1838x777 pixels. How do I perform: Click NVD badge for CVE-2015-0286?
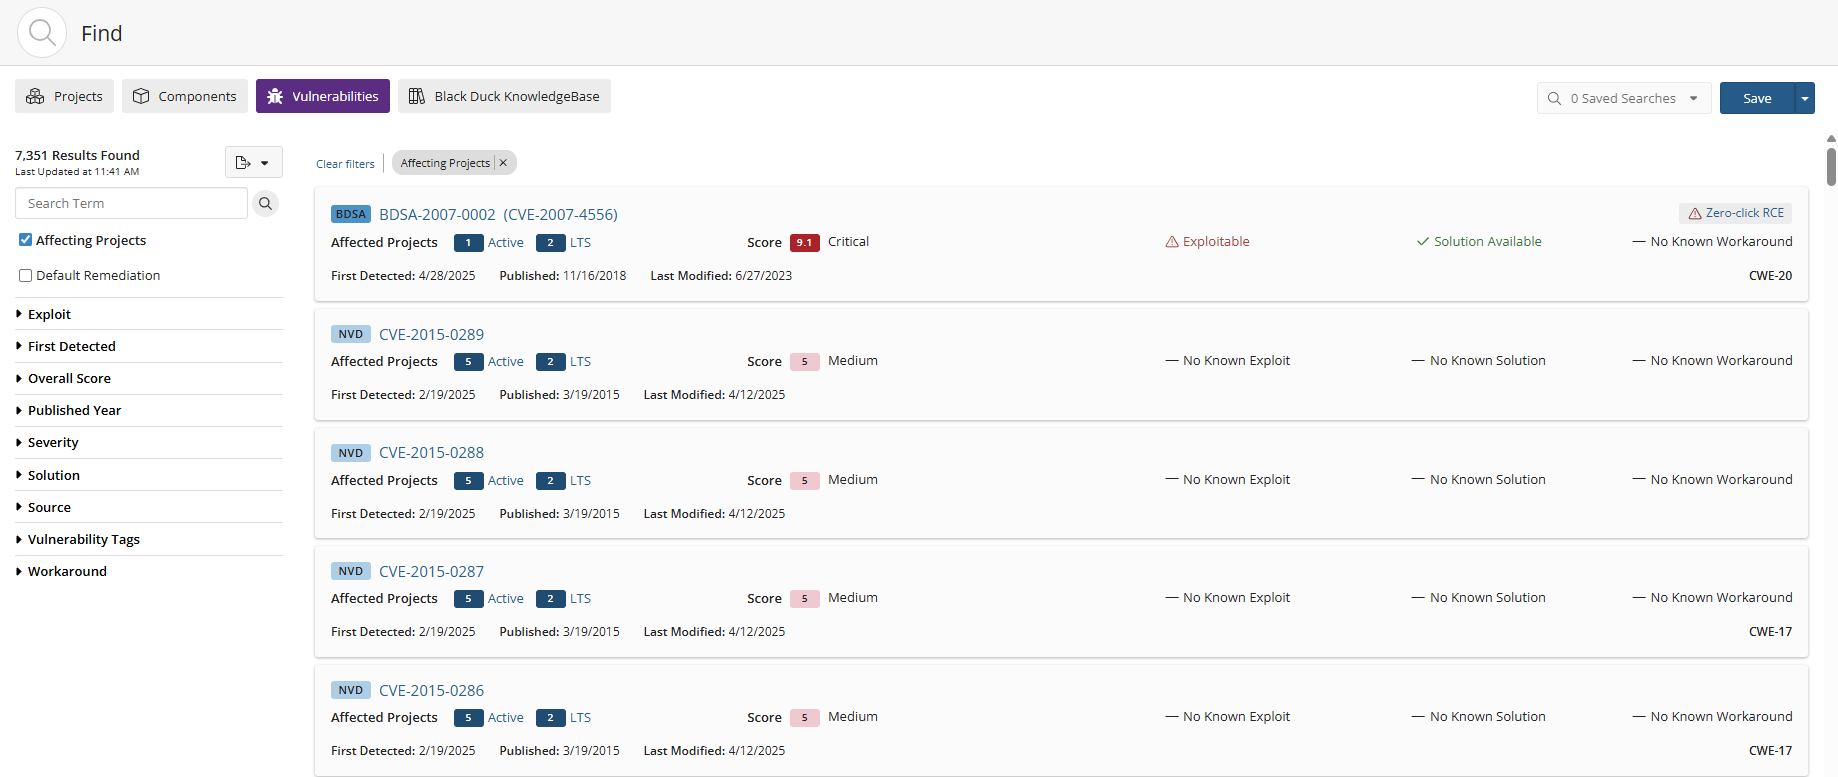351,690
